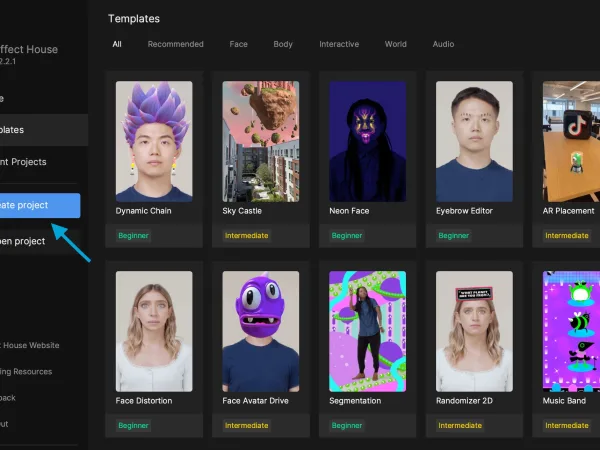The width and height of the screenshot is (600, 450).
Task: Open the Face Distortion template thumbnail
Action: tap(154, 331)
